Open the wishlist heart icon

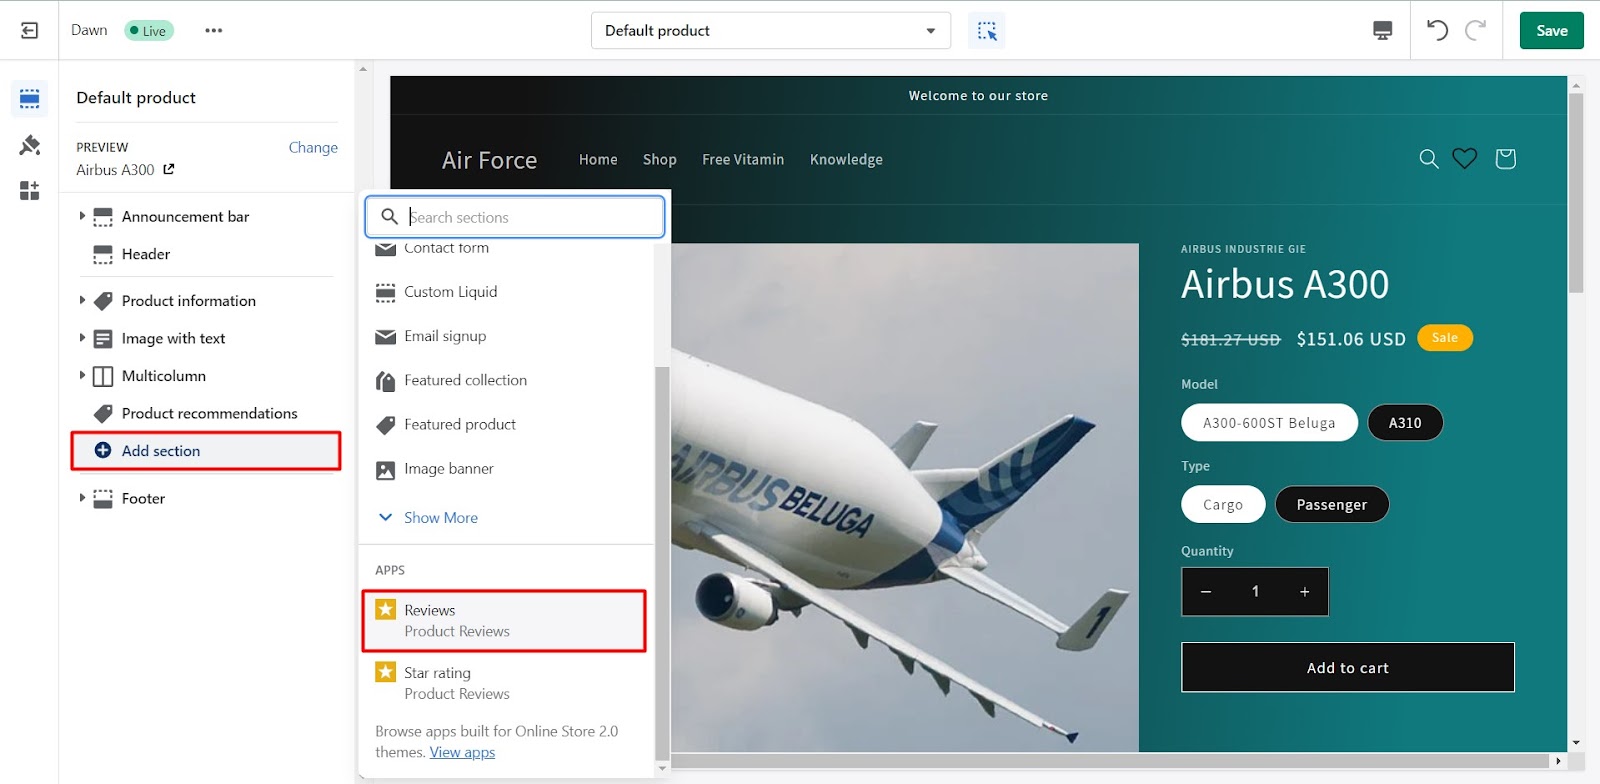click(1465, 159)
